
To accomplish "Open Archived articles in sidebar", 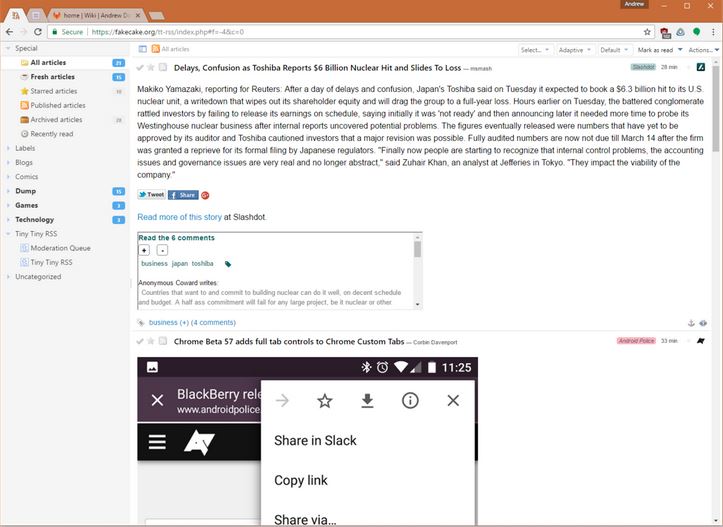I will [x=65, y=119].
